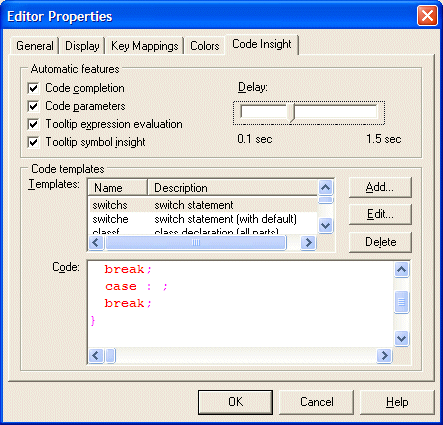This screenshot has height=425, width=443.
Task: Select the switche template row
Action: (x=203, y=219)
